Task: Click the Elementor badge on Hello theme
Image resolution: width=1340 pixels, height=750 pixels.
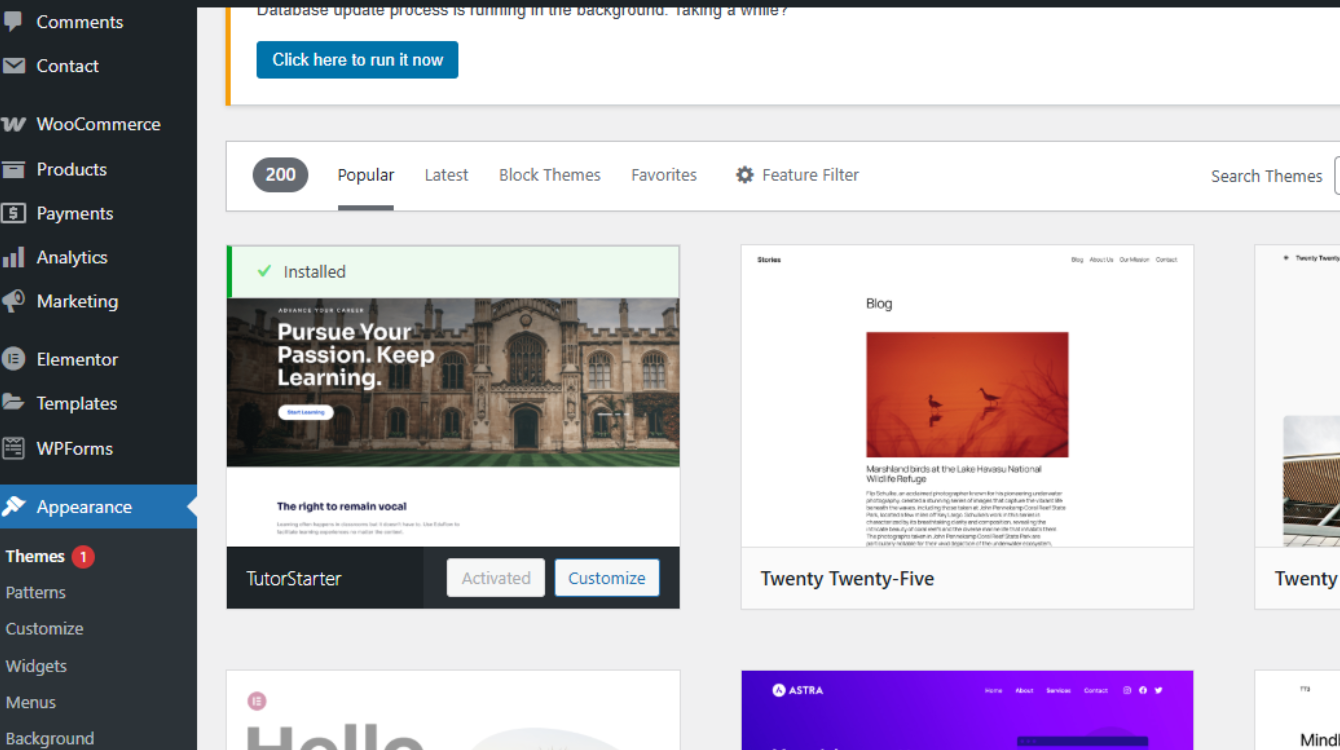Action: tap(256, 702)
